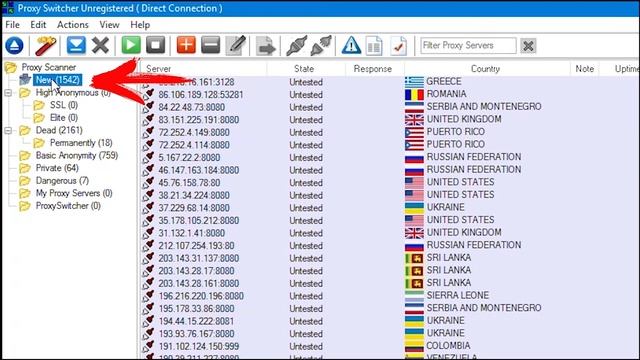Click the blue up-arrow toolbar icon
The width and height of the screenshot is (640, 360).
(x=14, y=45)
